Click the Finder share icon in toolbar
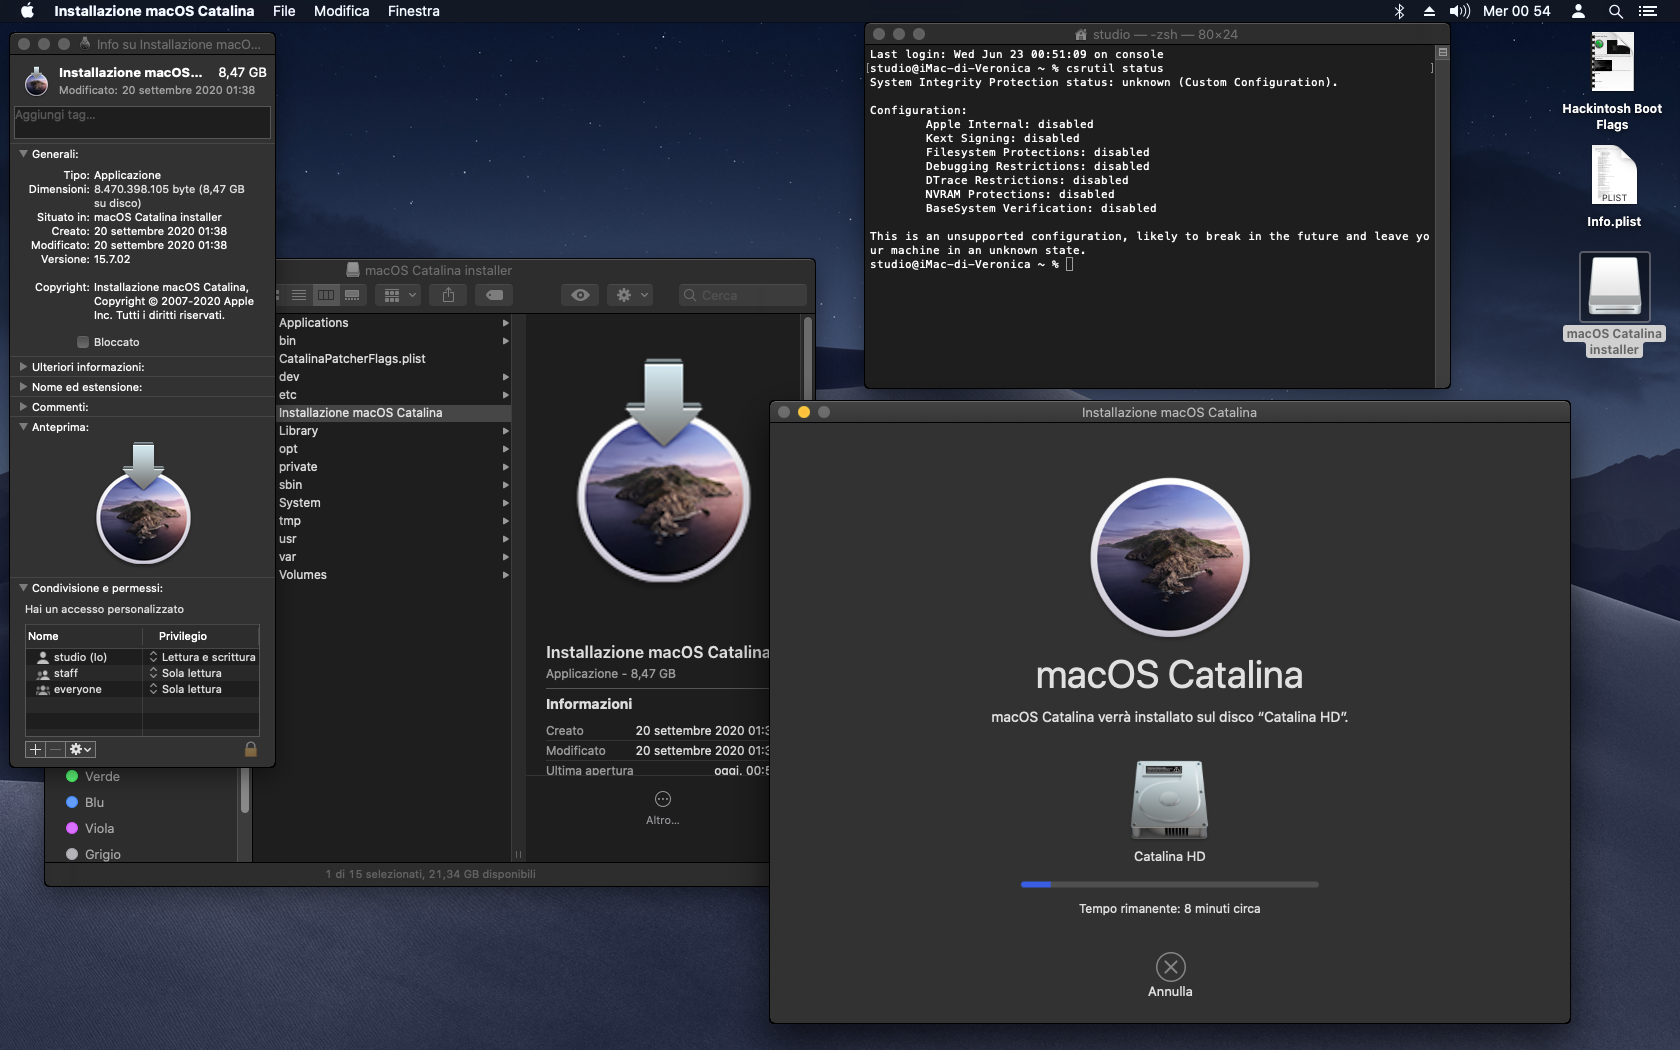 tap(448, 295)
